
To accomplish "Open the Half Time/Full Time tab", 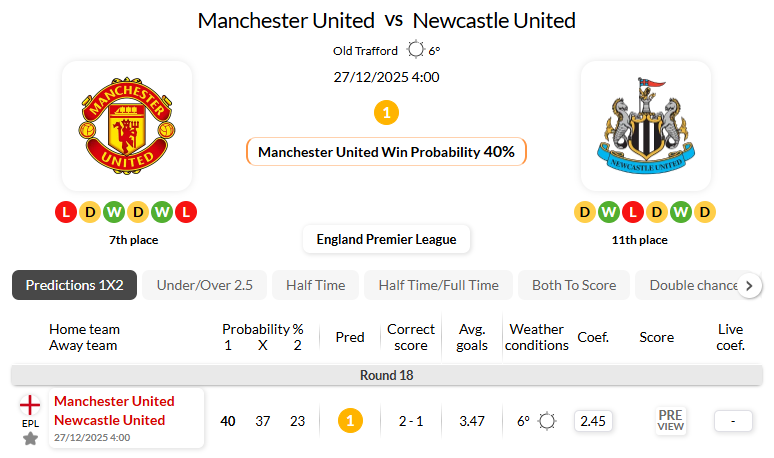I will point(438,285).
